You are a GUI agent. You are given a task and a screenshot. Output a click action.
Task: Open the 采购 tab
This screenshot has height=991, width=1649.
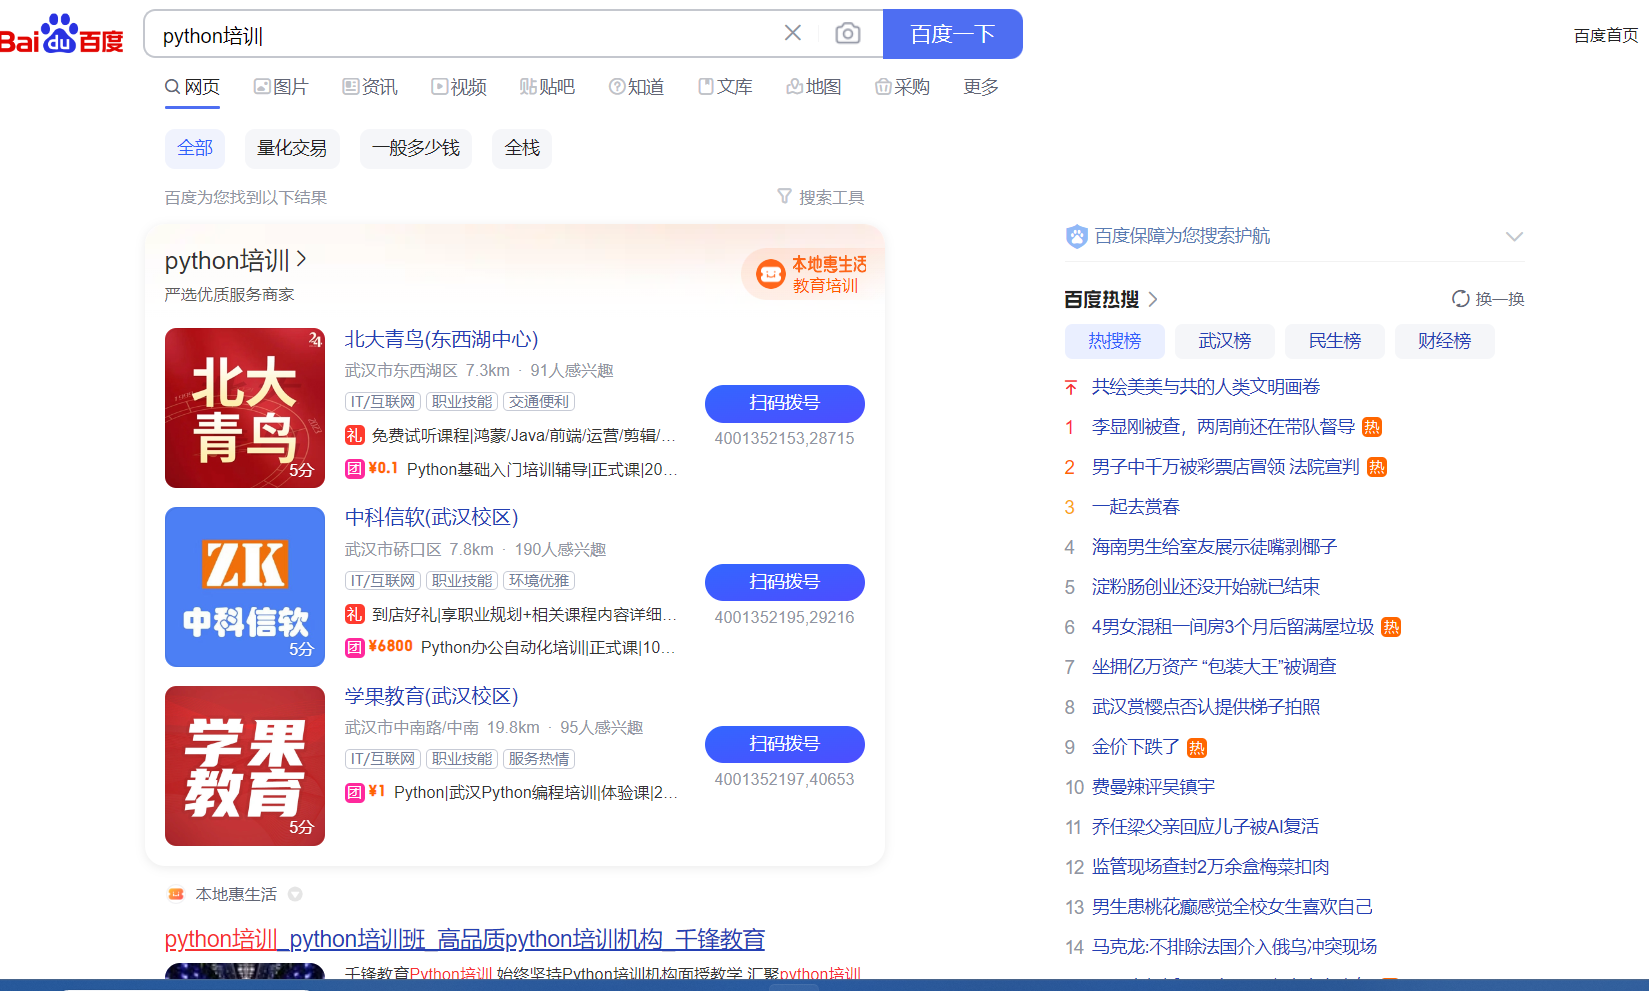click(902, 87)
